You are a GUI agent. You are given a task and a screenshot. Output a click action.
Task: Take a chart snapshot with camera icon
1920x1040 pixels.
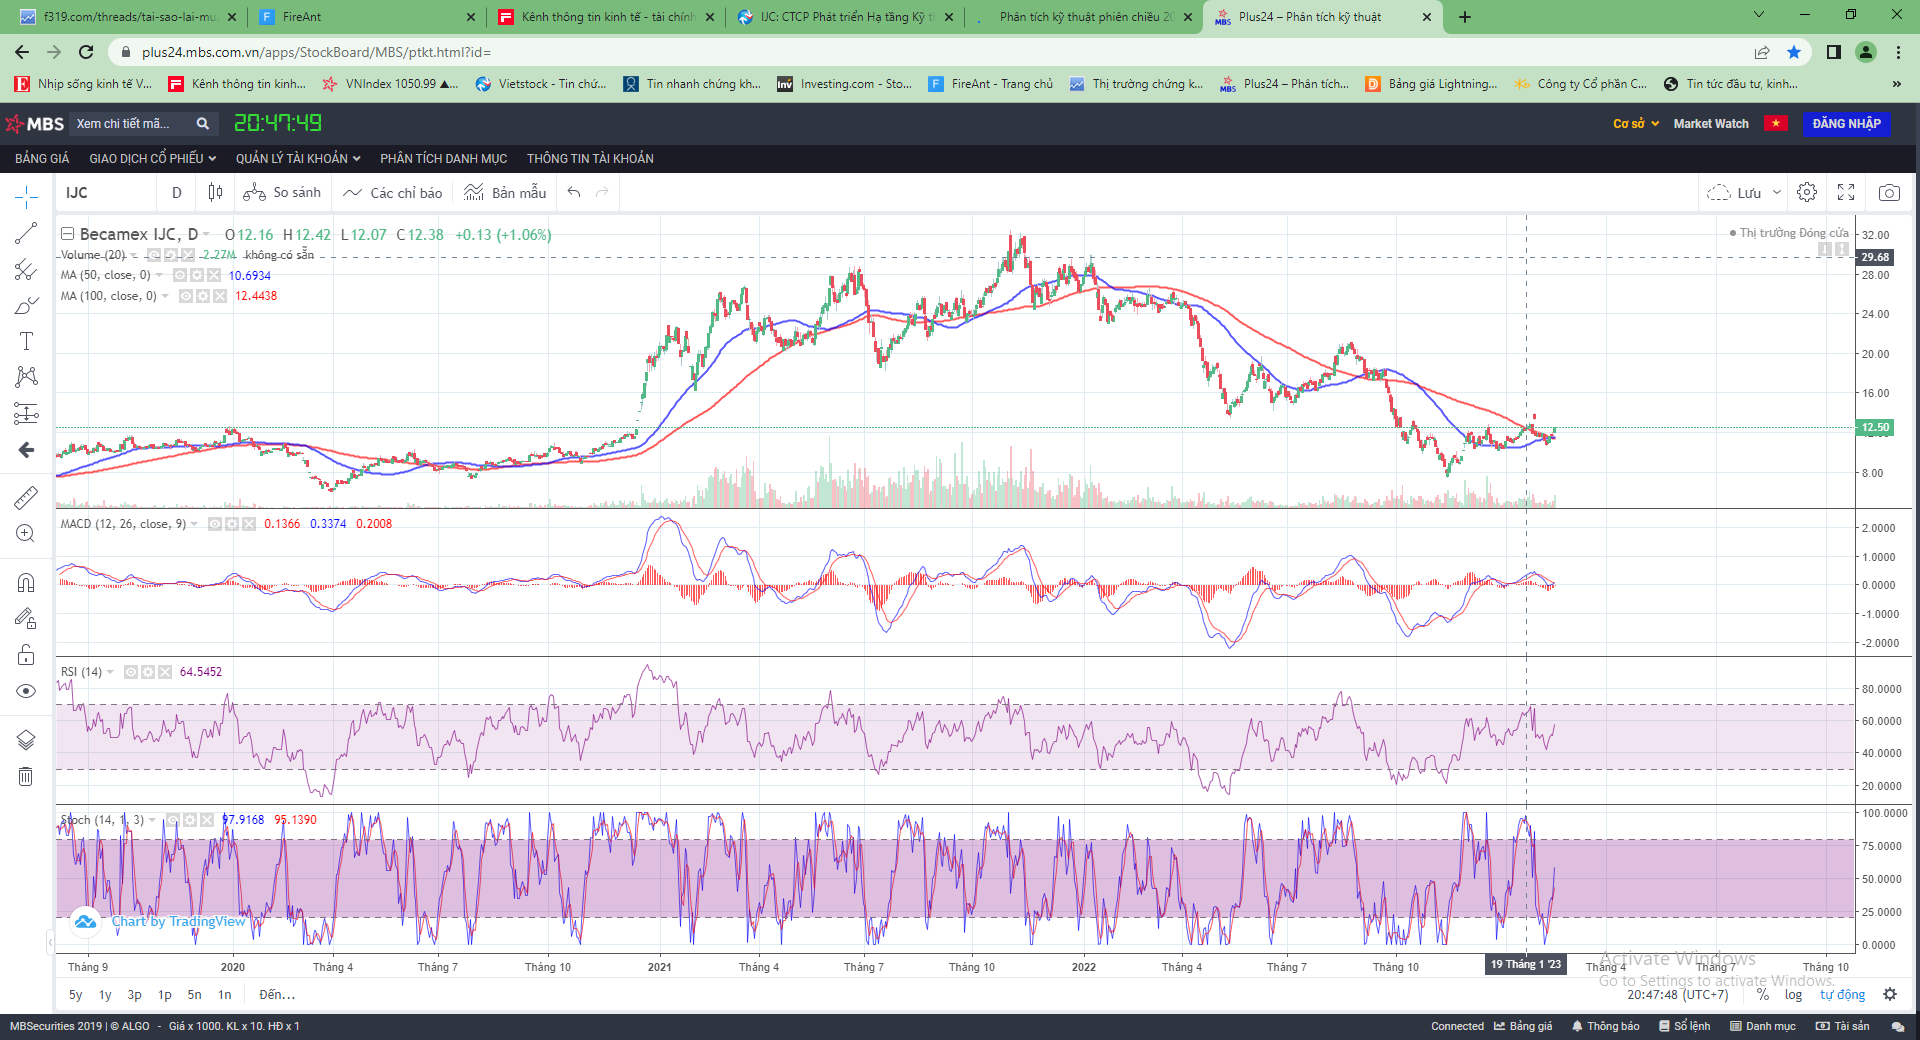click(1889, 192)
